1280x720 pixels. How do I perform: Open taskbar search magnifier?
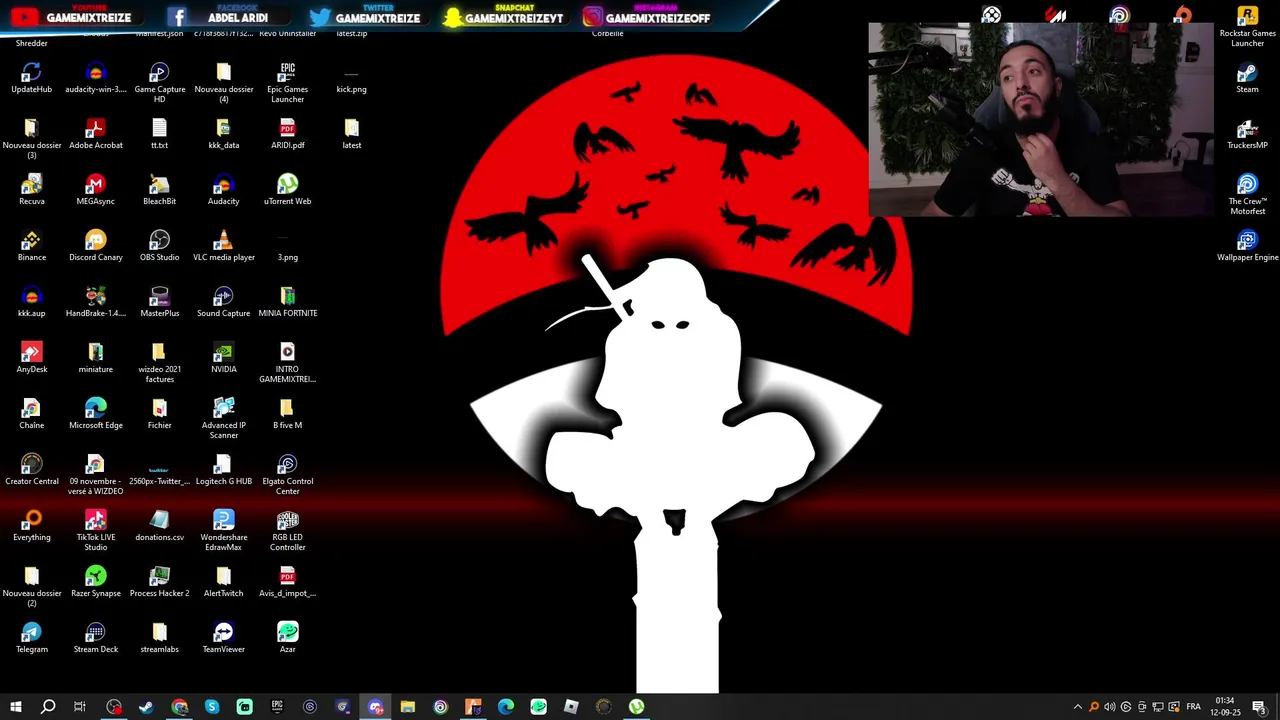click(48, 707)
